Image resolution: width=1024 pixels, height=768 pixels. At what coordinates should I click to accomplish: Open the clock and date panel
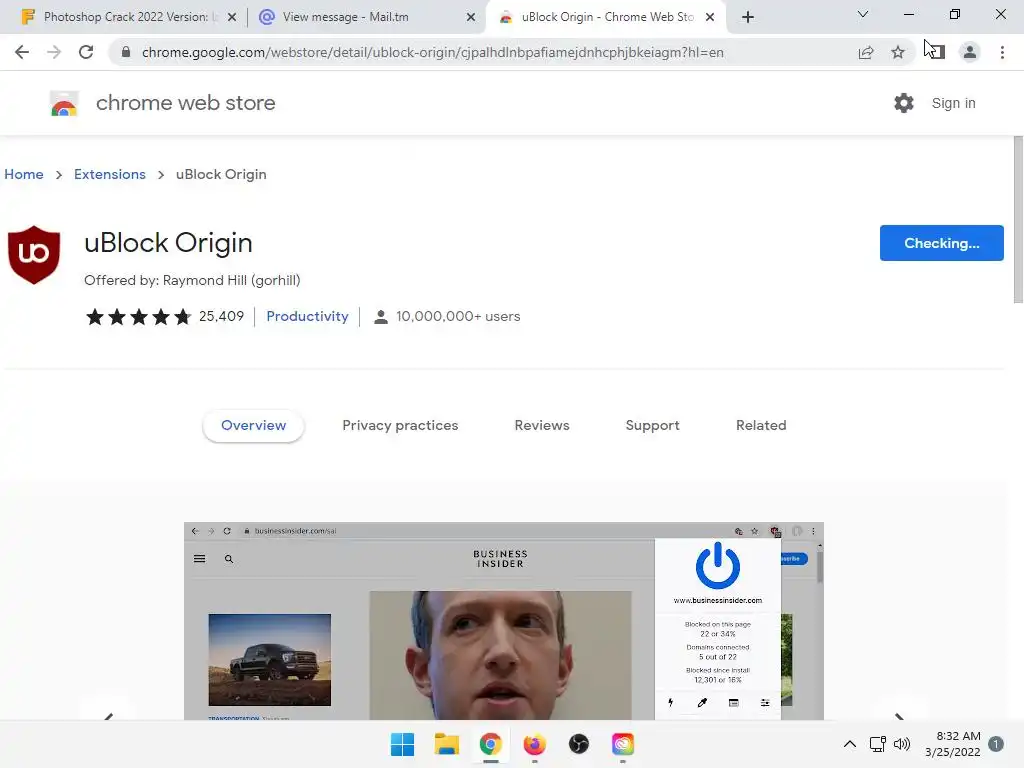(953, 744)
